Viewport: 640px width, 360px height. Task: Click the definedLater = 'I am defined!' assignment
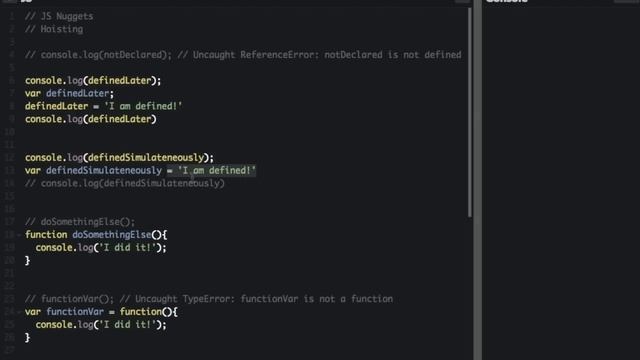[x=104, y=106]
